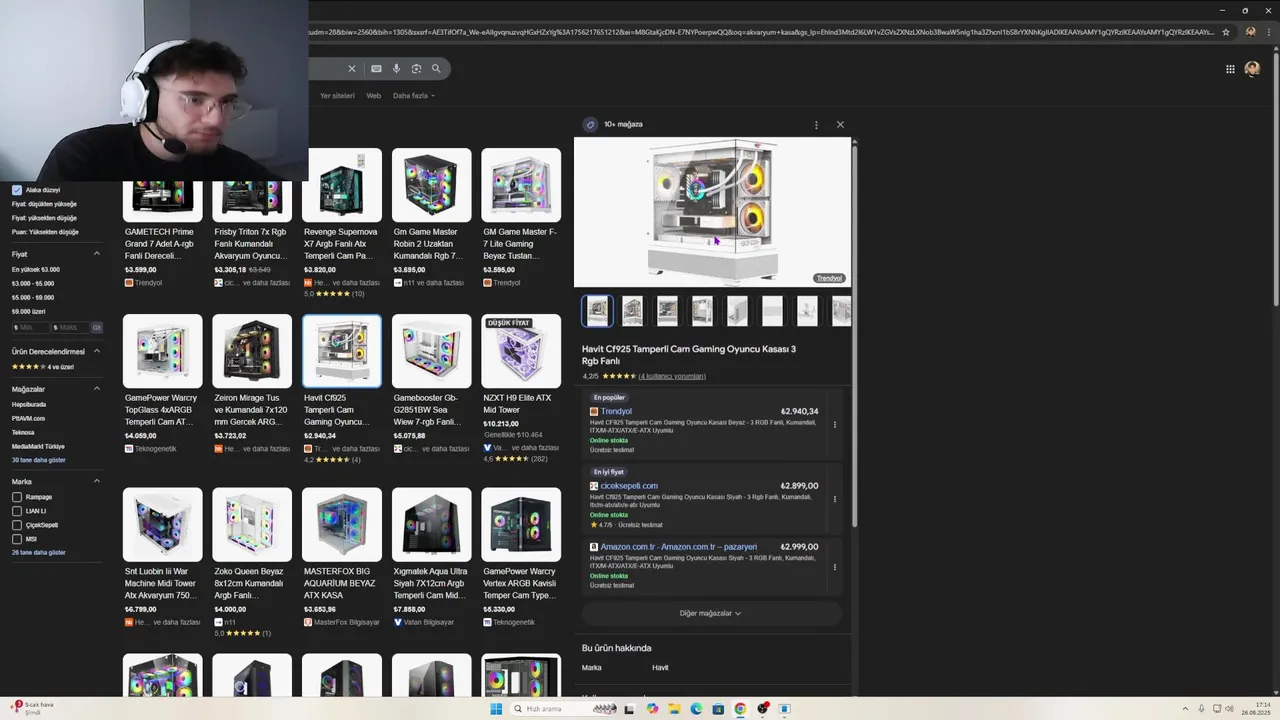Apply the price range with the Git button
The image size is (1280, 720).
click(x=97, y=327)
